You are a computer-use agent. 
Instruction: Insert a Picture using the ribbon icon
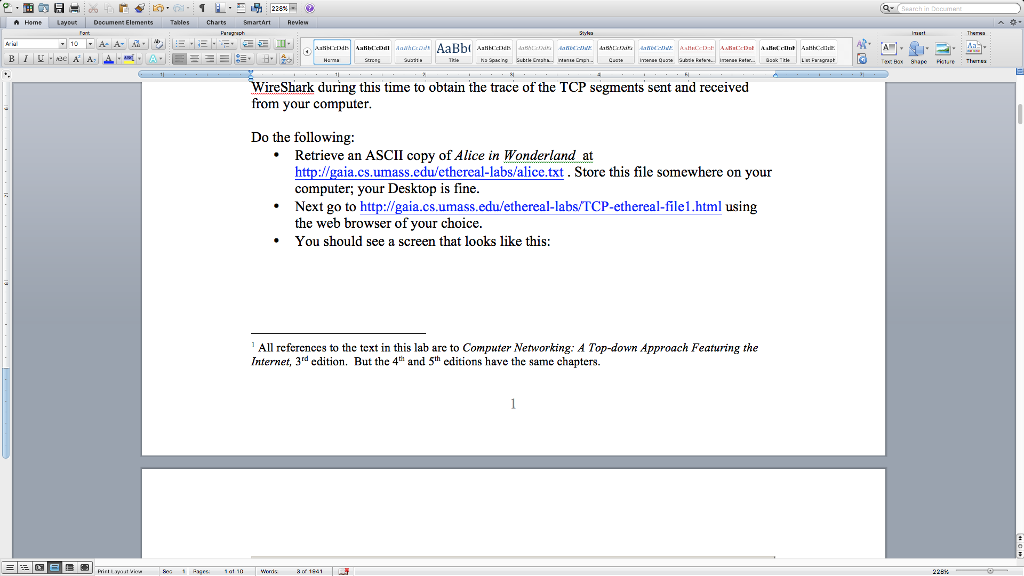coord(942,48)
